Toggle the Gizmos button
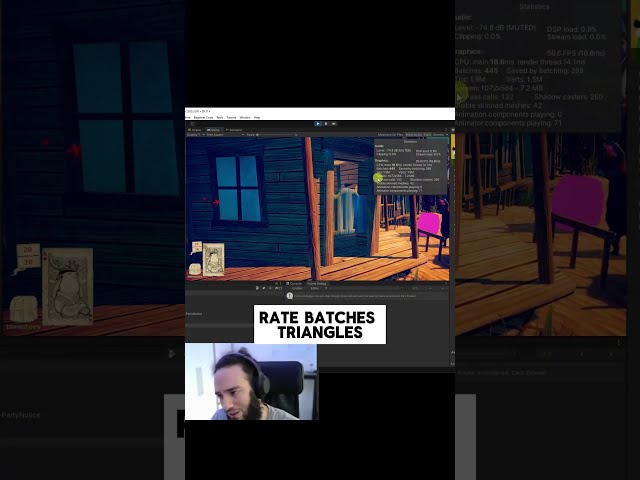Screen dimensions: 640x480 click(438, 135)
